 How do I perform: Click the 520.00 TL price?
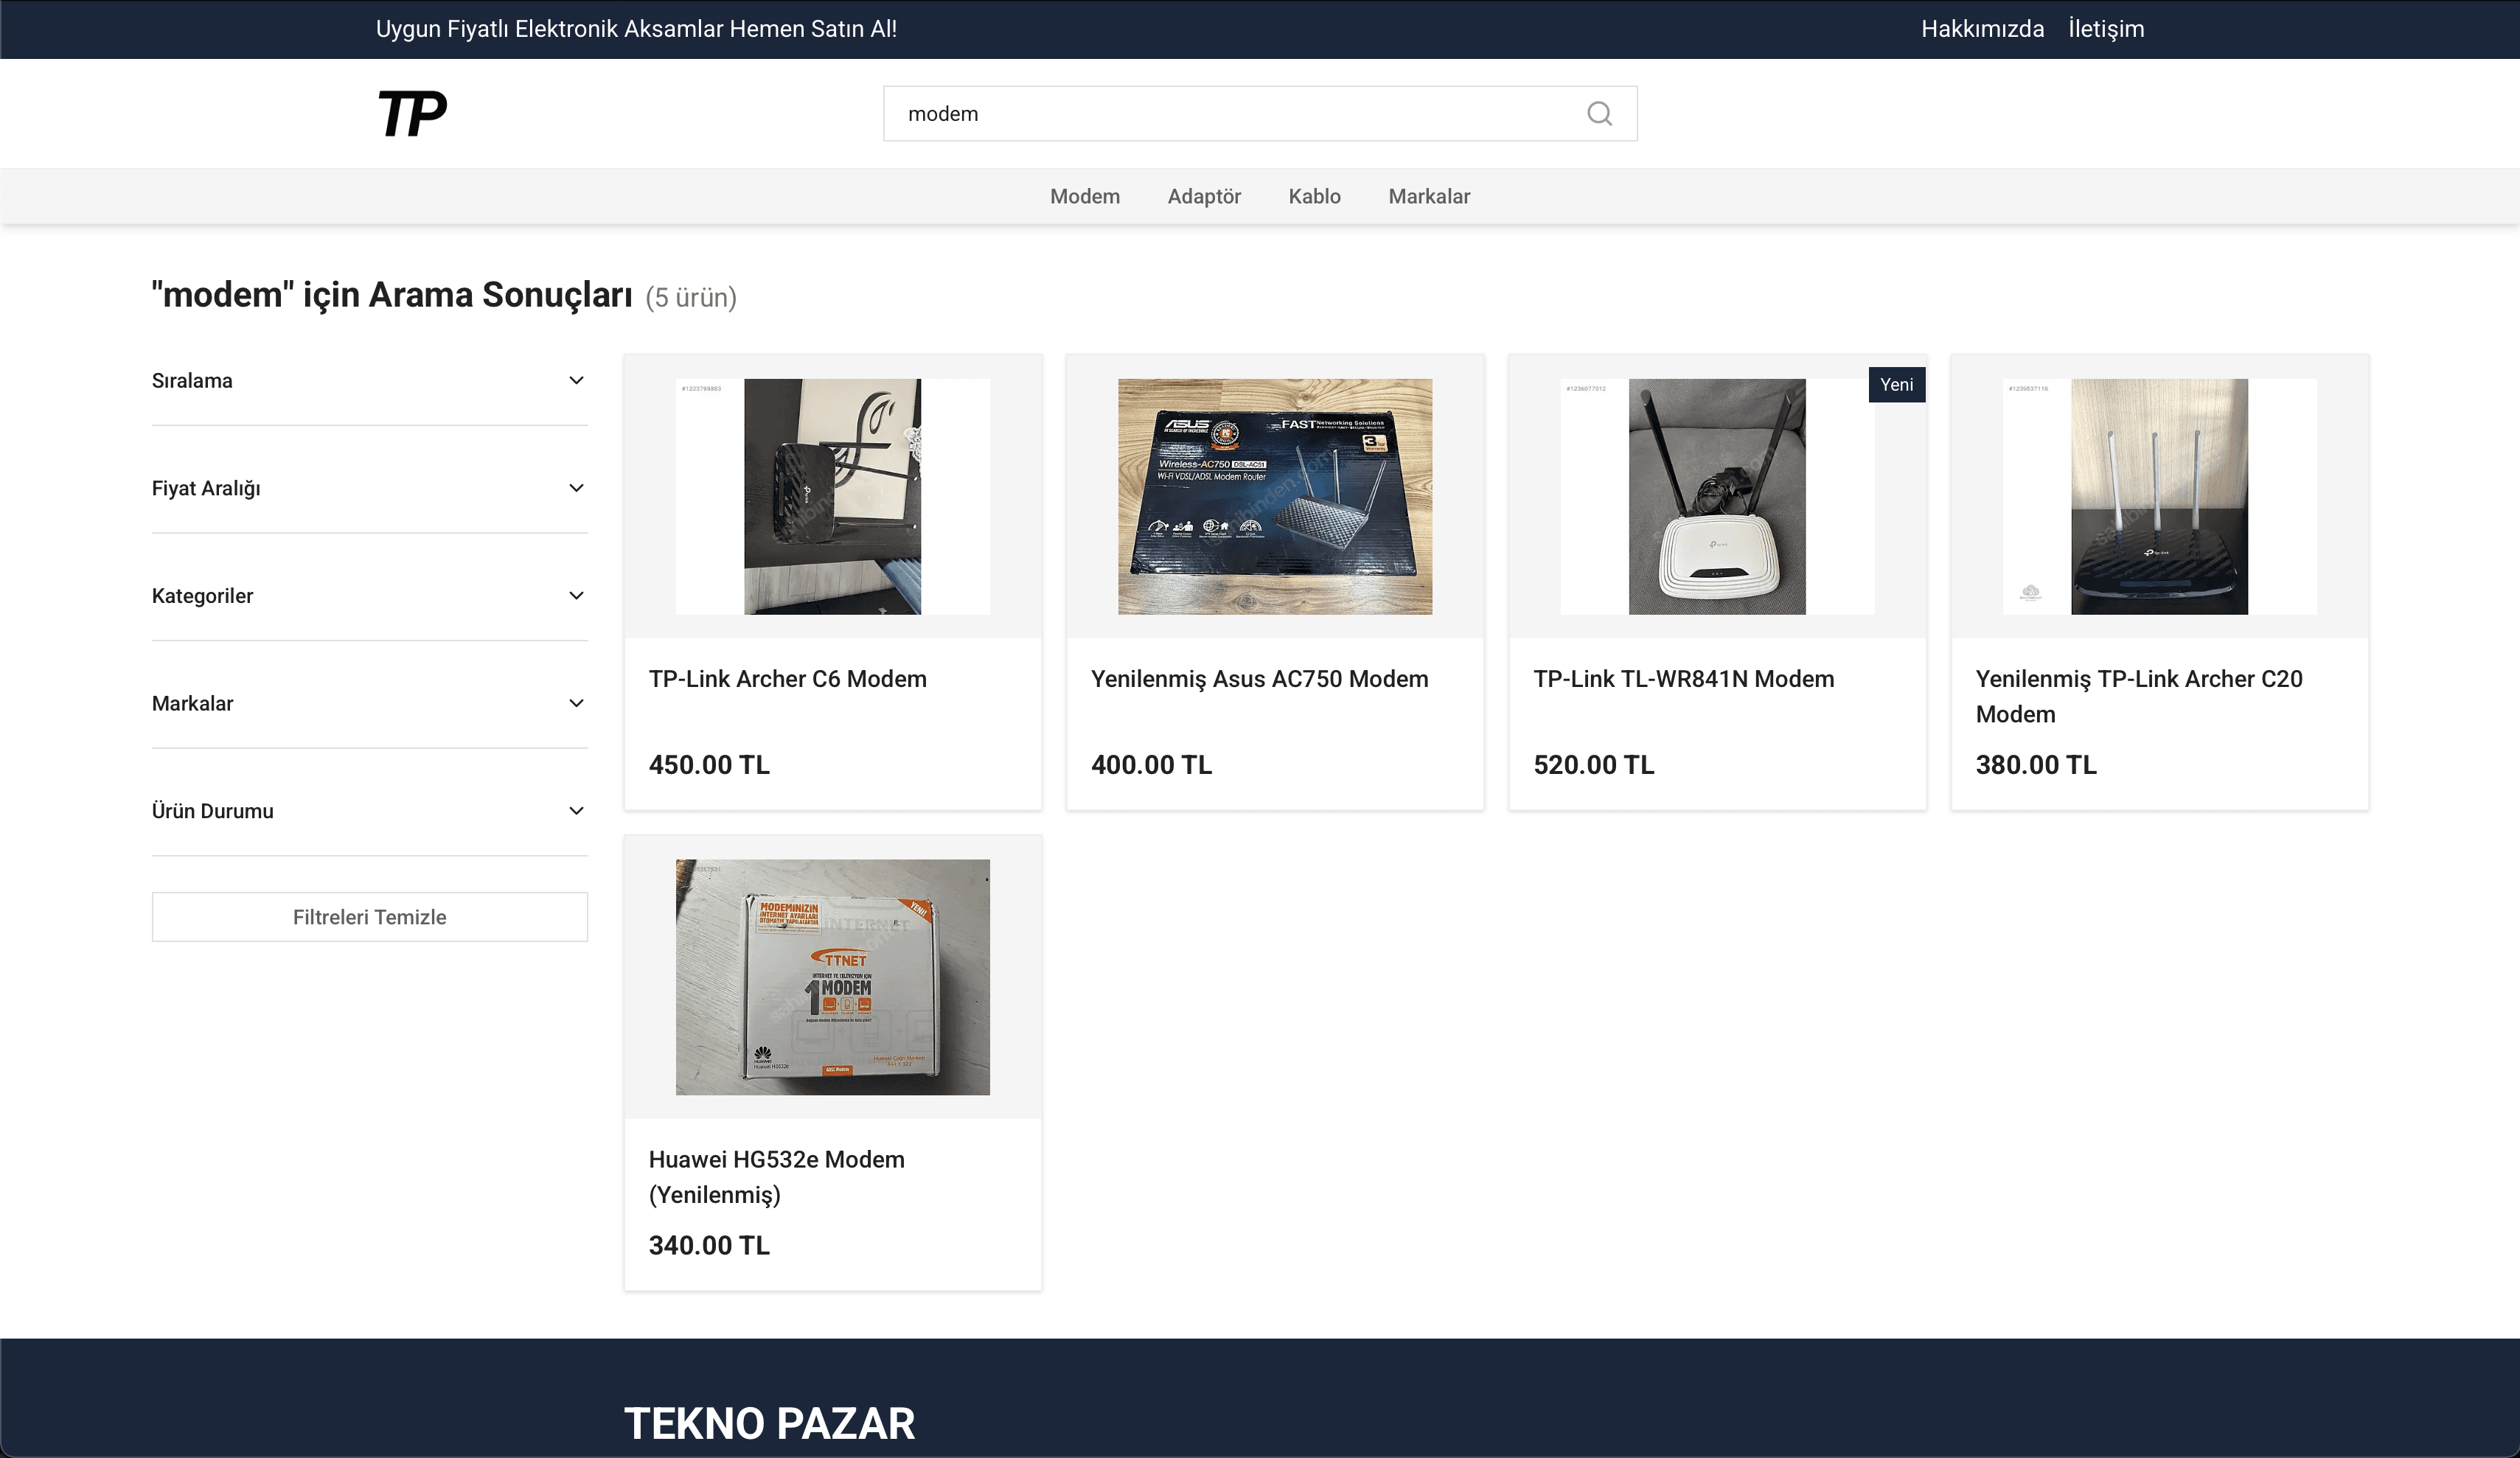pos(1594,765)
